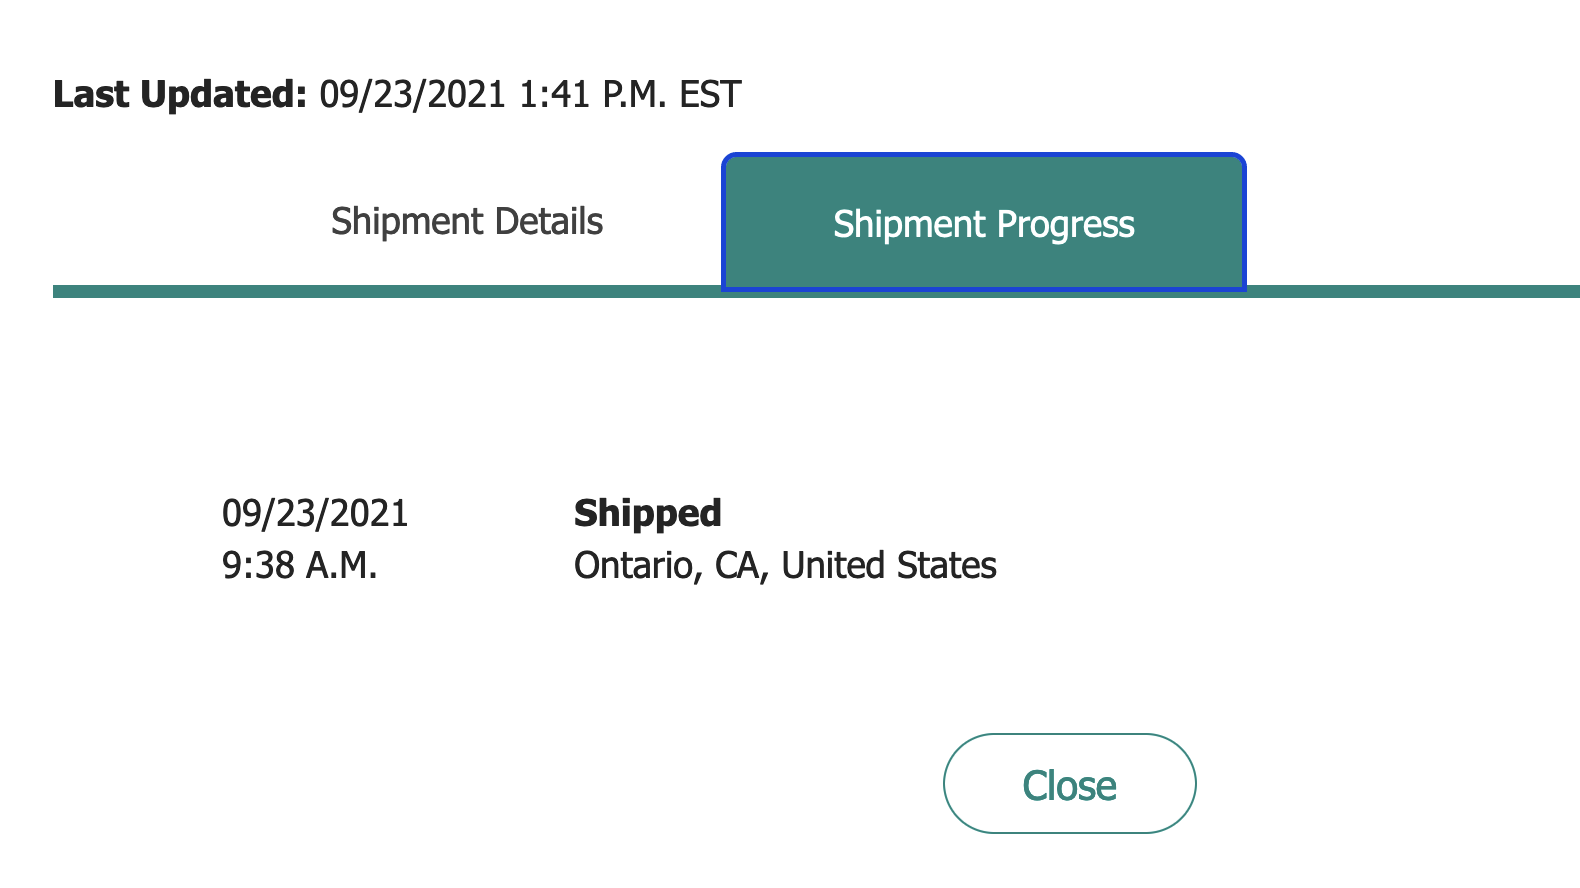Switch to the Shipment Details tab
This screenshot has width=1580, height=888.
click(x=467, y=221)
